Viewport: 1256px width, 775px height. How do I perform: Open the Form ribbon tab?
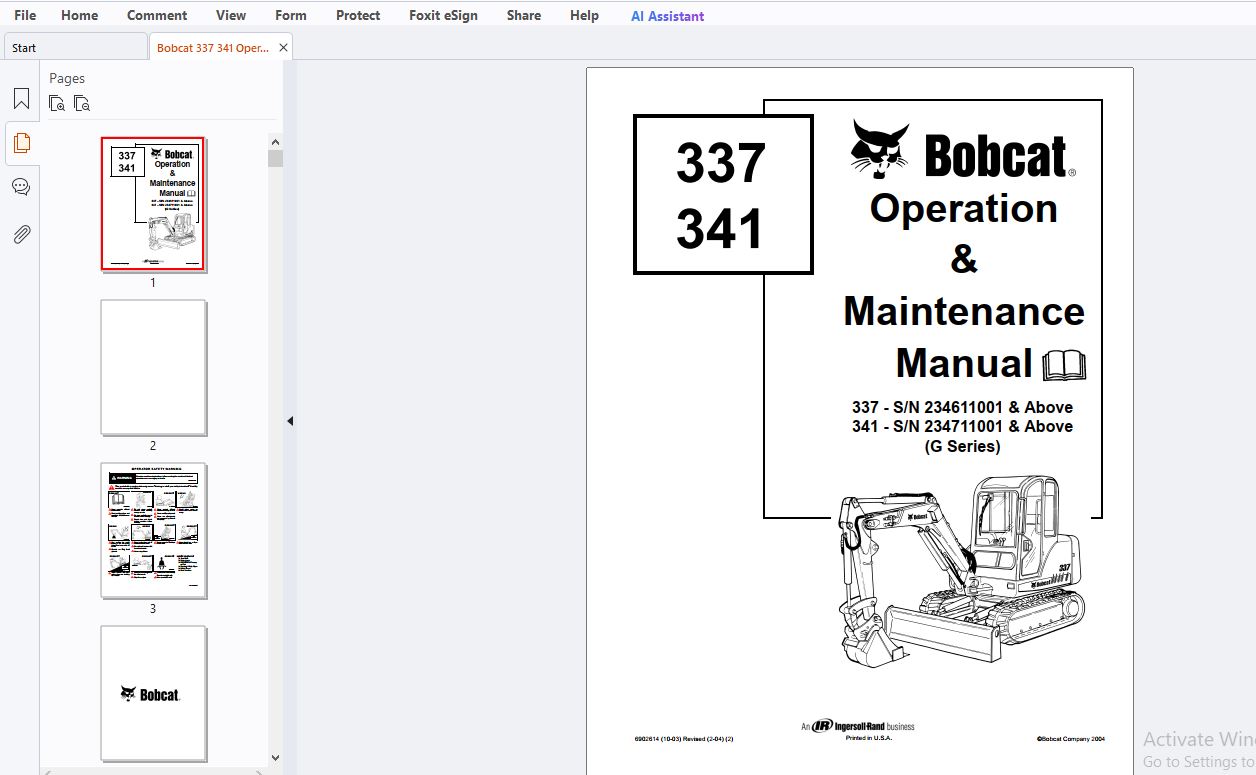291,15
